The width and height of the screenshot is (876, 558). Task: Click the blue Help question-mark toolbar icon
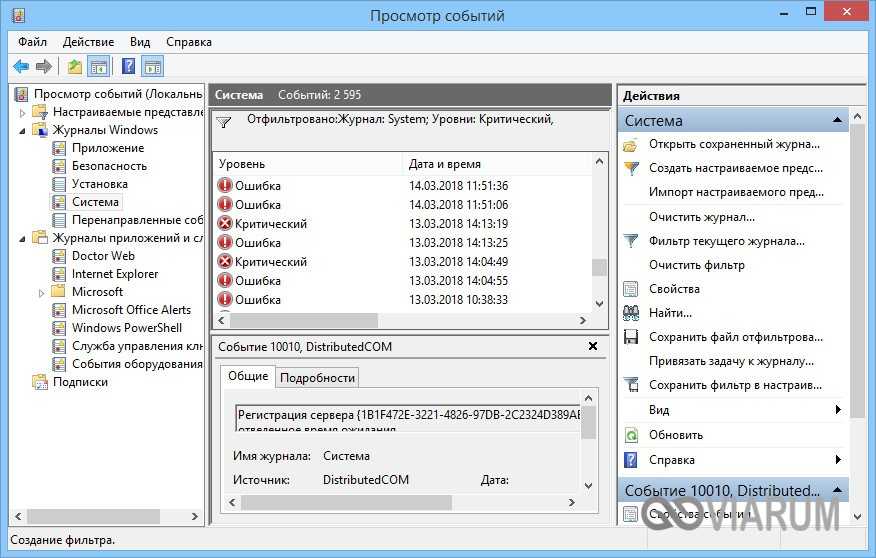coord(128,67)
